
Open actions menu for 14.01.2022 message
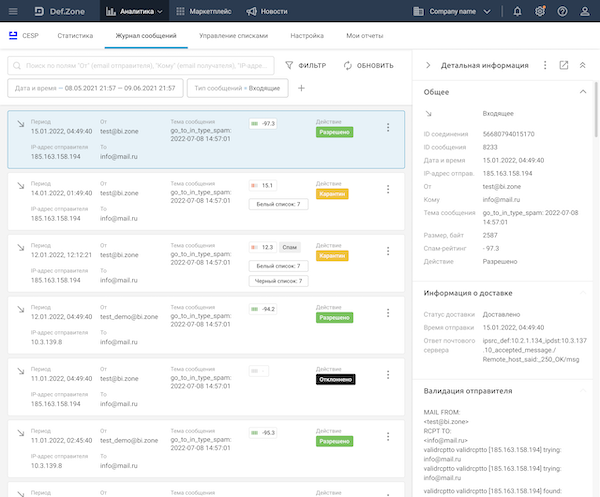click(388, 189)
